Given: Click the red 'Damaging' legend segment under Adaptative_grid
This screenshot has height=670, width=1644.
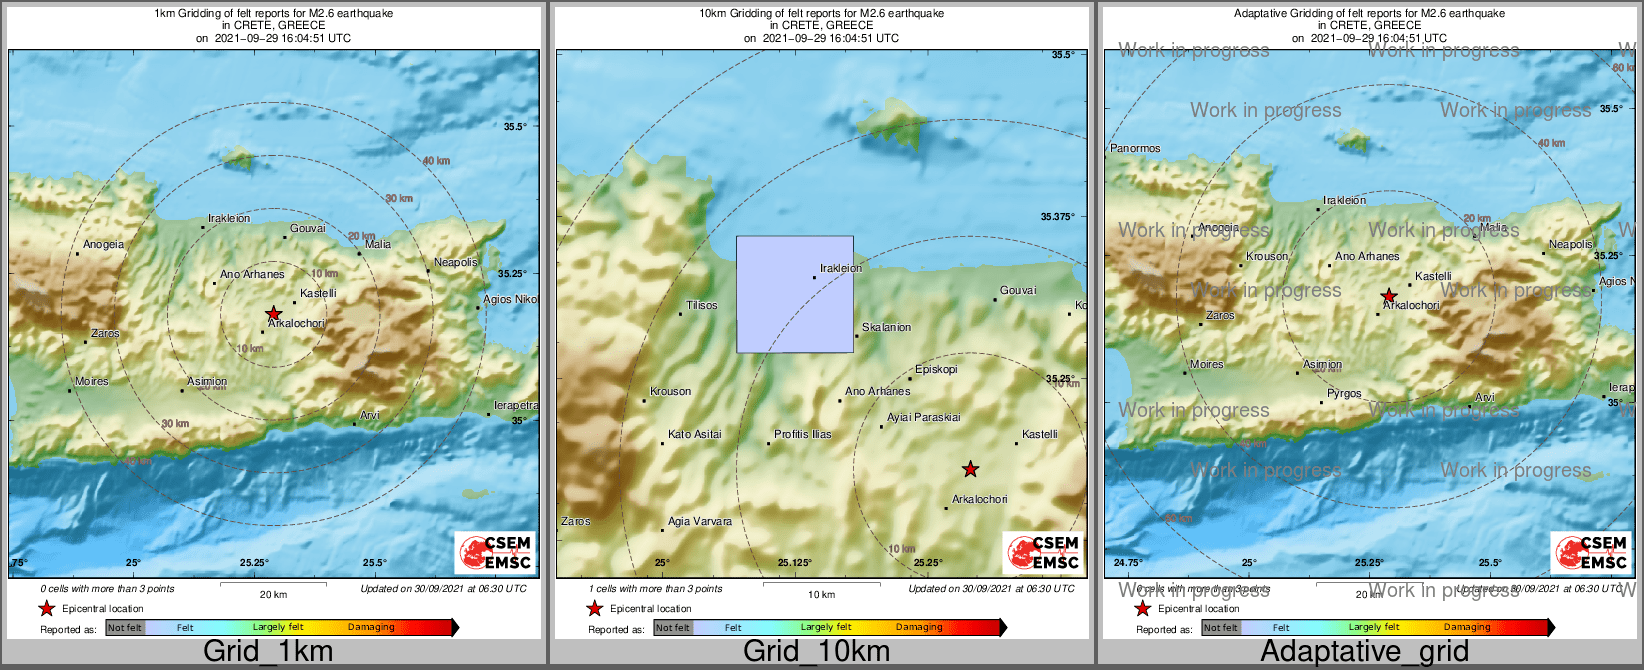Looking at the screenshot, I should tap(1467, 627).
